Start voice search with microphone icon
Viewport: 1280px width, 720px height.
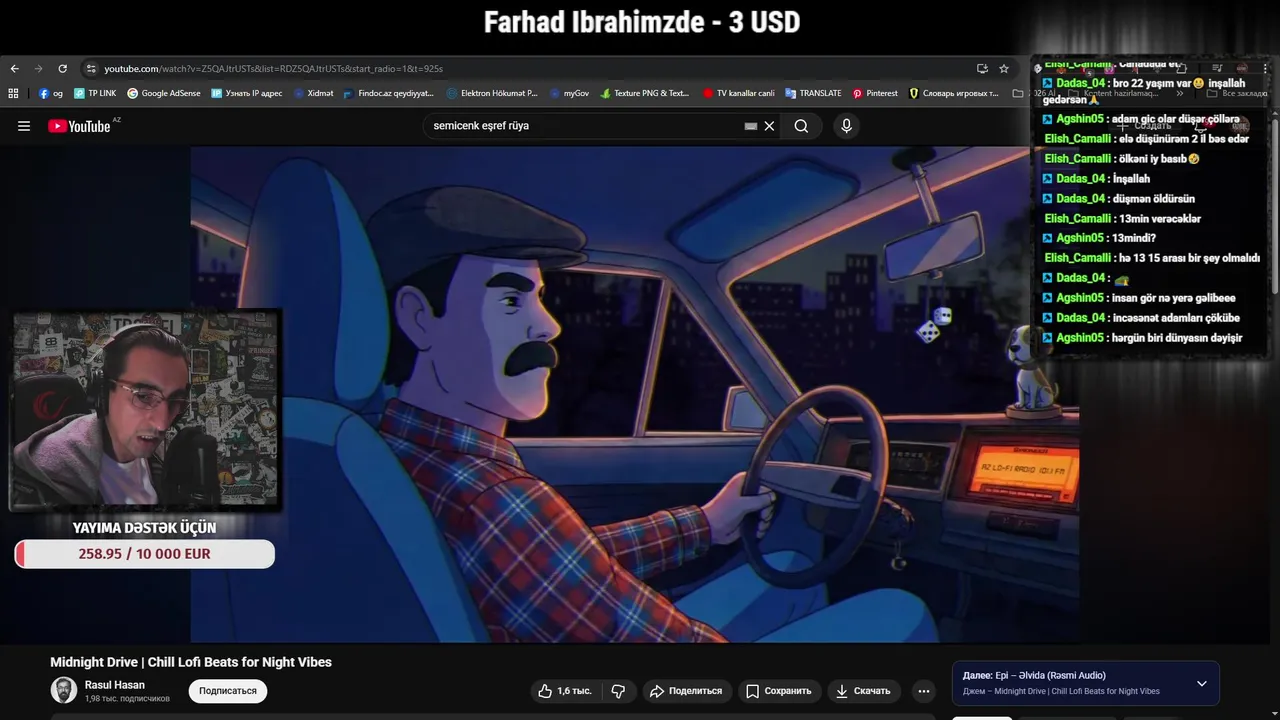point(846,126)
